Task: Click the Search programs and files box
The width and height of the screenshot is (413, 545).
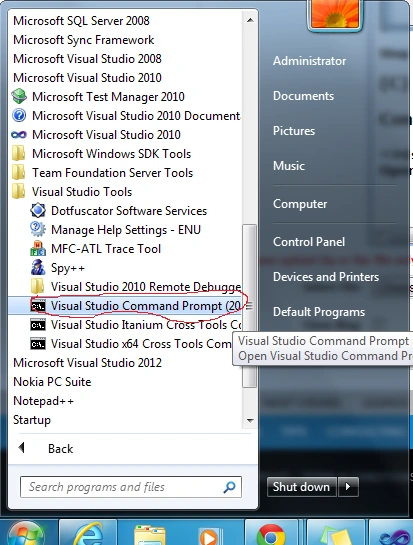Action: click(131, 487)
